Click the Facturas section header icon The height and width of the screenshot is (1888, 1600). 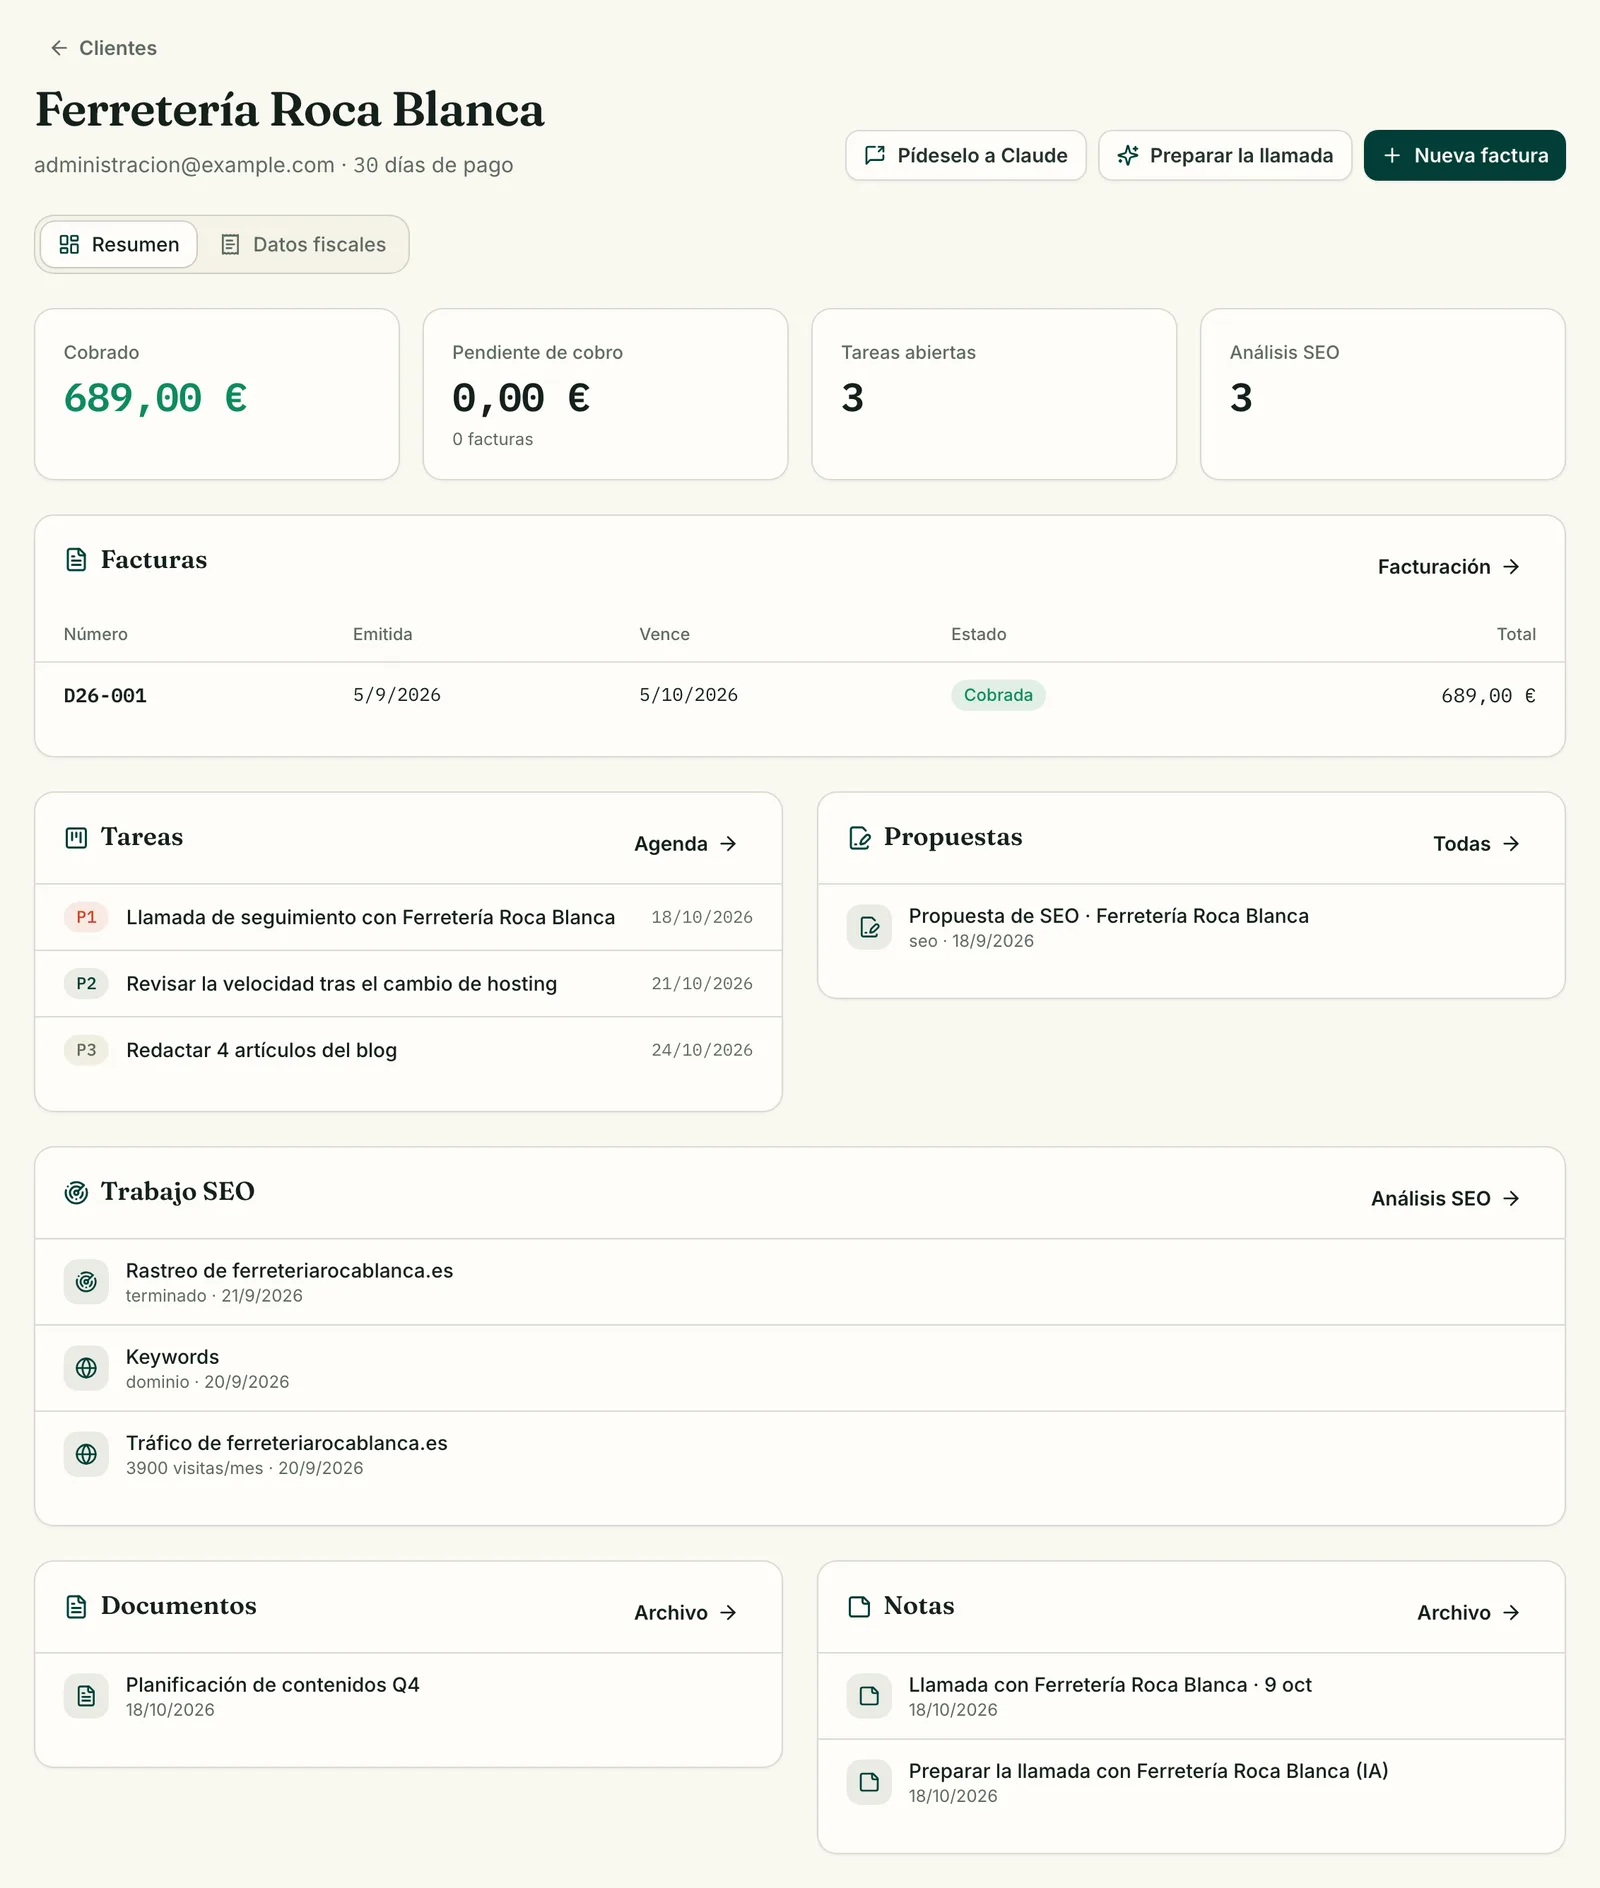tap(76, 559)
